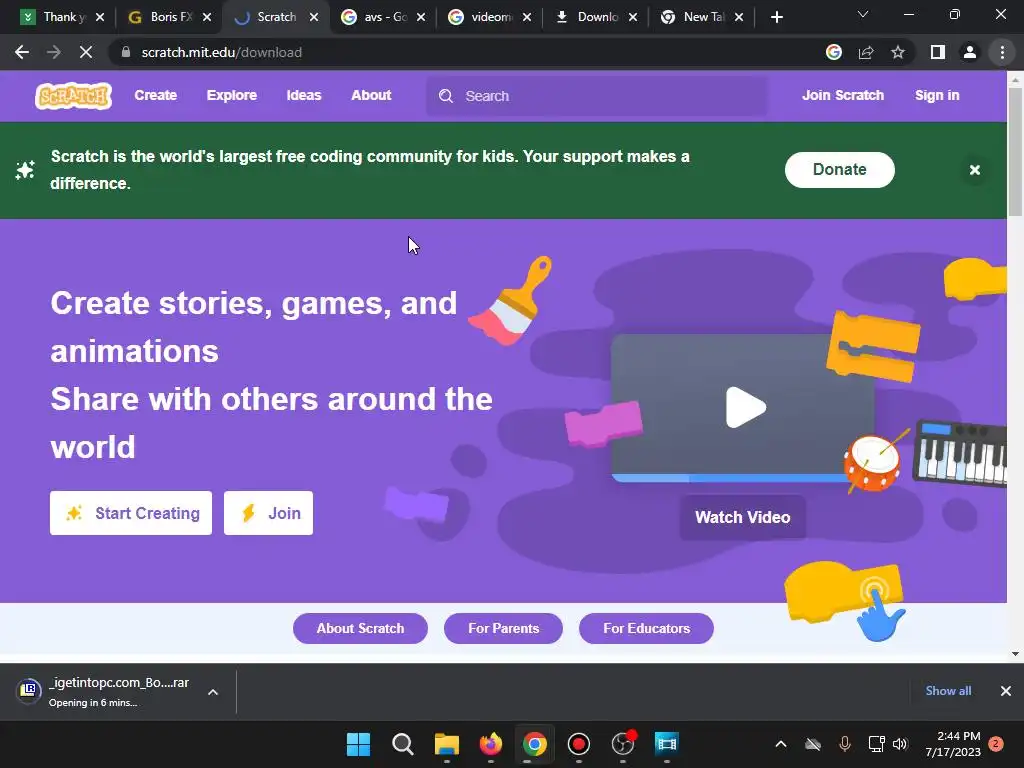The height and width of the screenshot is (768, 1024).
Task: Bookmark this page with the star icon
Action: click(x=898, y=52)
